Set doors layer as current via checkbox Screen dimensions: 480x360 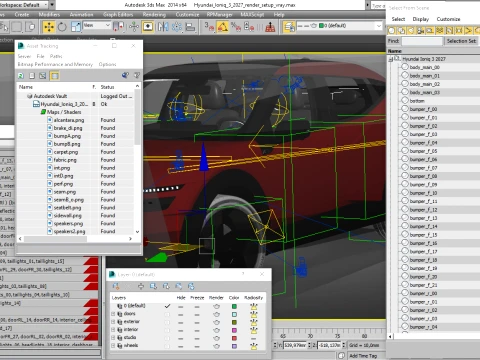tap(167, 314)
